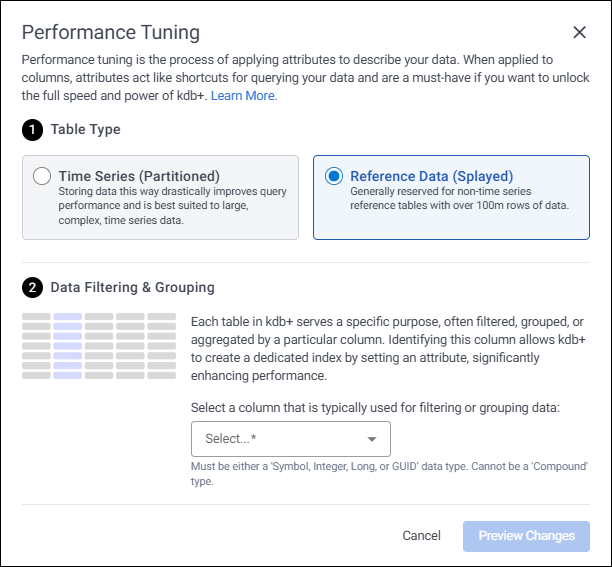Select the Time Series (Partitioned) radio button
This screenshot has height=567, width=612.
pos(42,176)
